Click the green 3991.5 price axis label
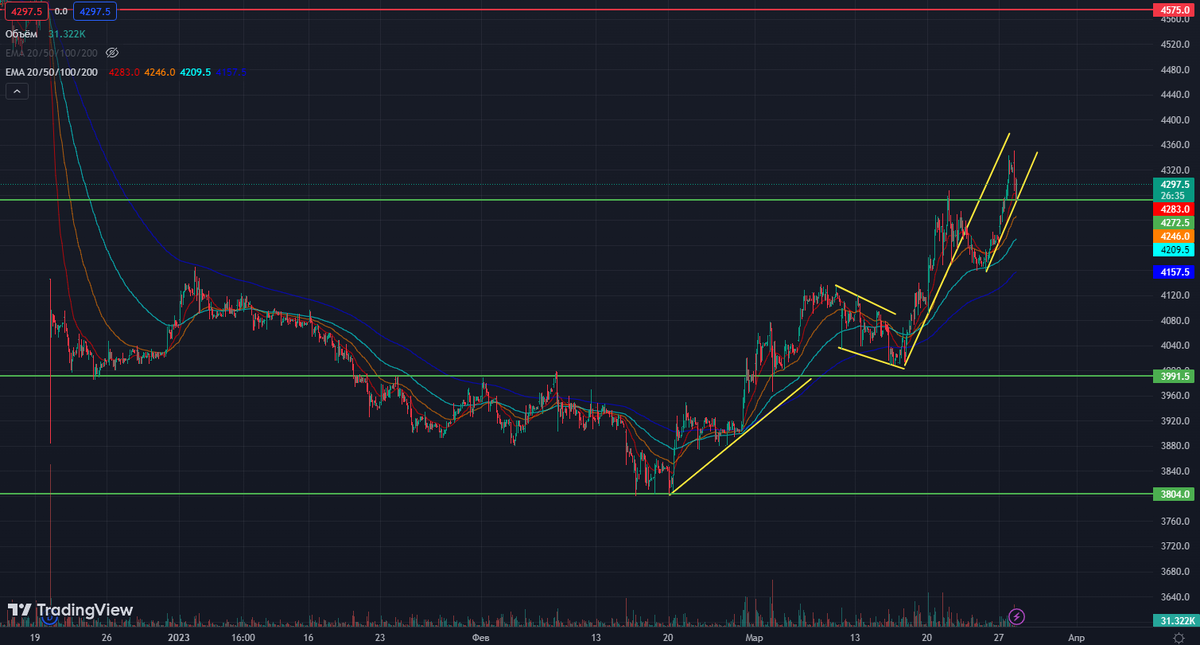Screen dimensions: 1200x645 1173,377
